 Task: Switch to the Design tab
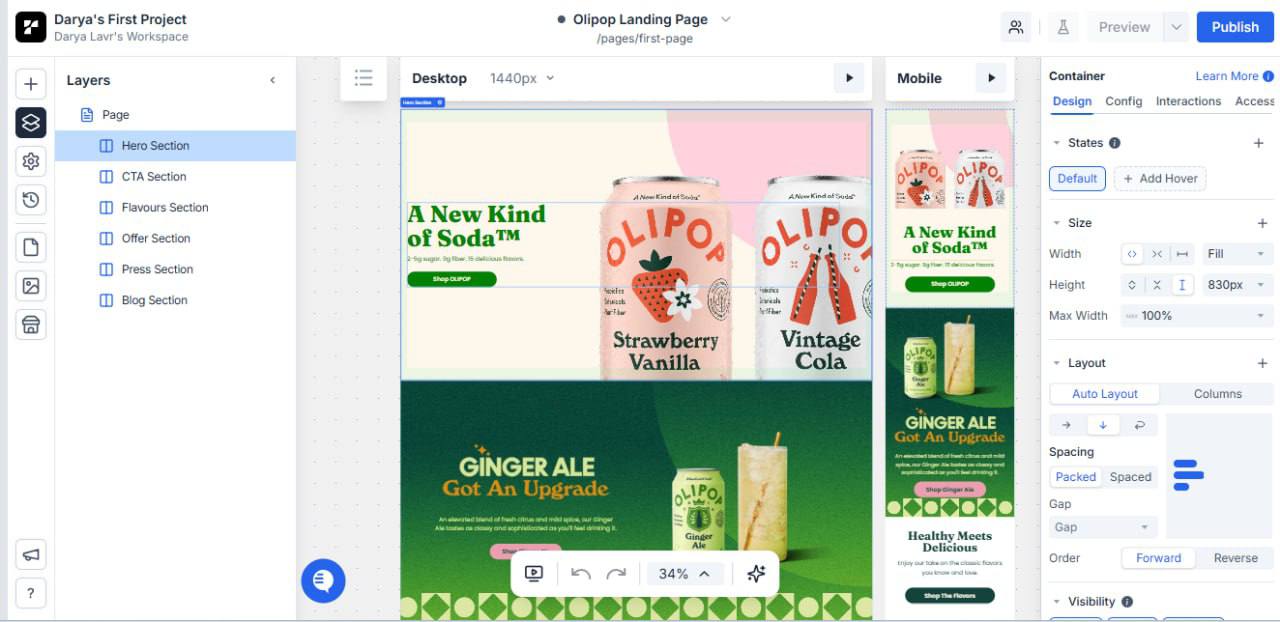pos(1072,101)
